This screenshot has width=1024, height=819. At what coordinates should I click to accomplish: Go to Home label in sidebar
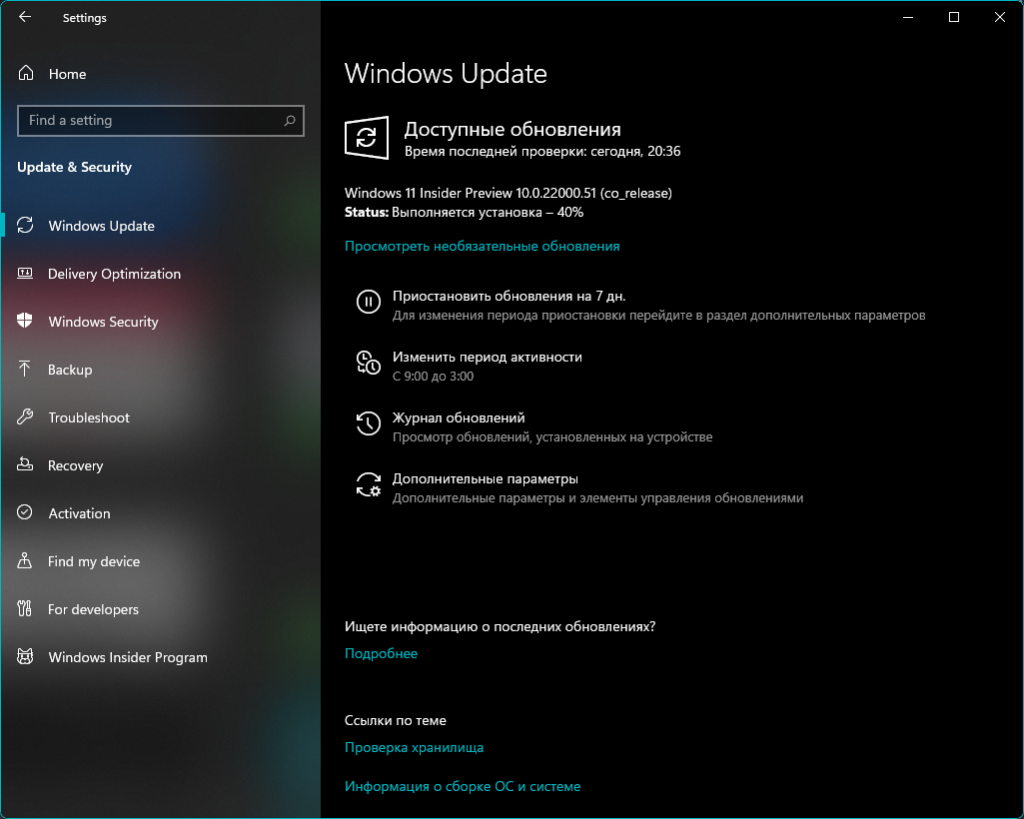[x=67, y=74]
